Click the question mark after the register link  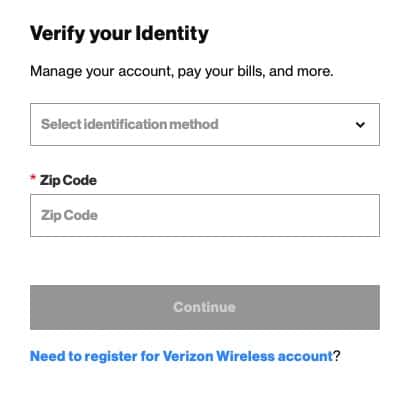(337, 356)
